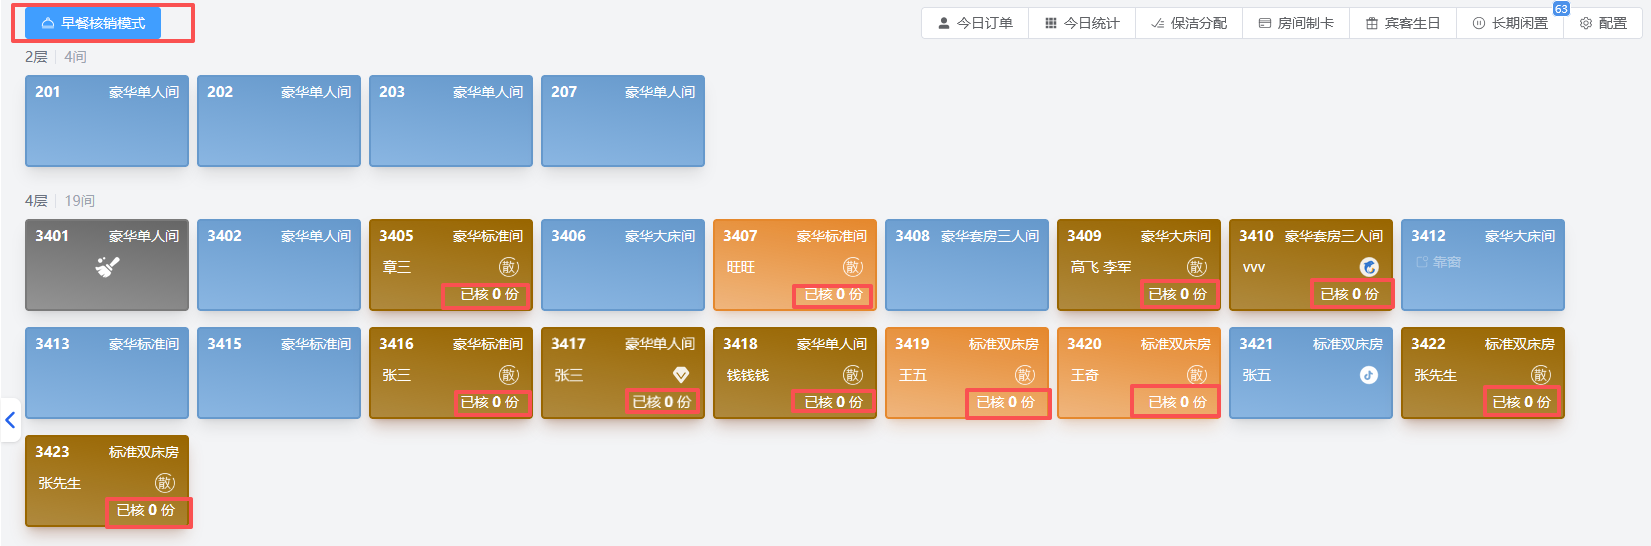Click the 散 icon on room 3405

point(509,267)
